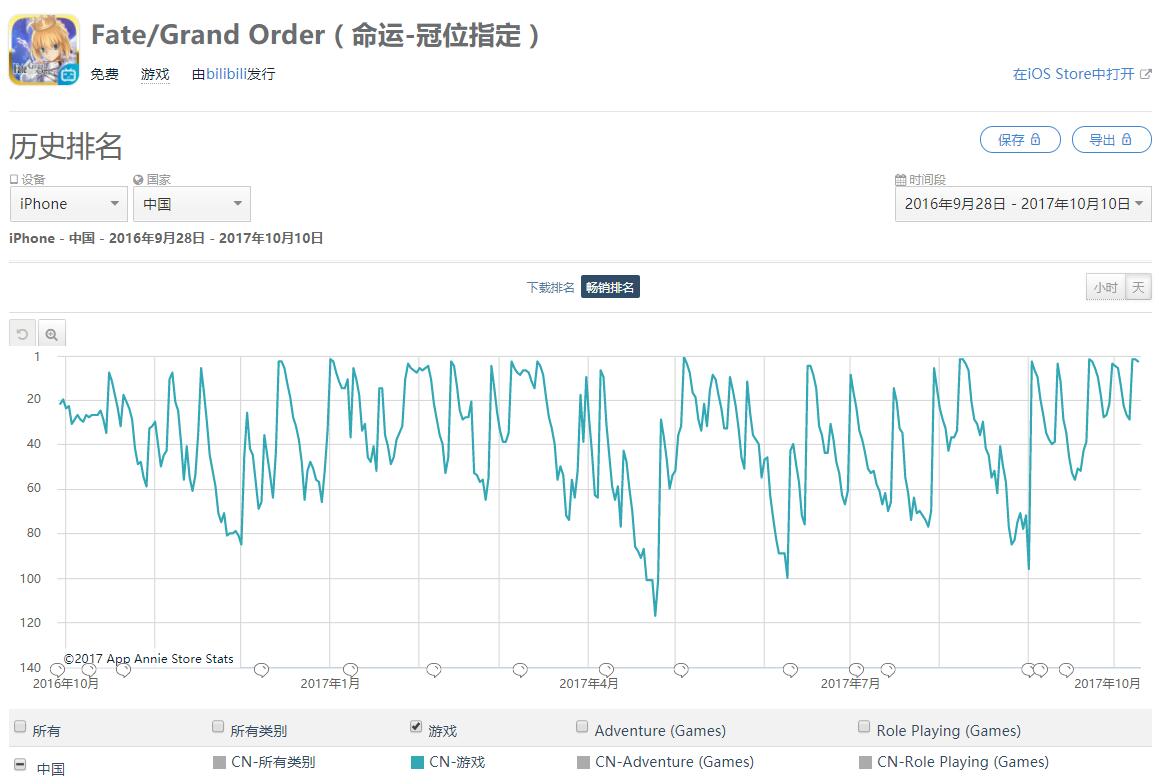Image resolution: width=1159 pixels, height=784 pixels.
Task: Click the CN-Role Playing (Games) gray swatch
Action: pyautogui.click(x=866, y=763)
